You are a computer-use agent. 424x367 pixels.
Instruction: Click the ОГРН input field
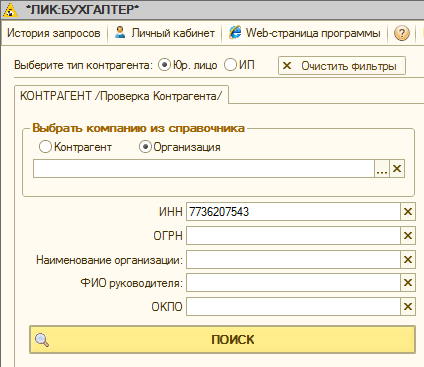(293, 236)
